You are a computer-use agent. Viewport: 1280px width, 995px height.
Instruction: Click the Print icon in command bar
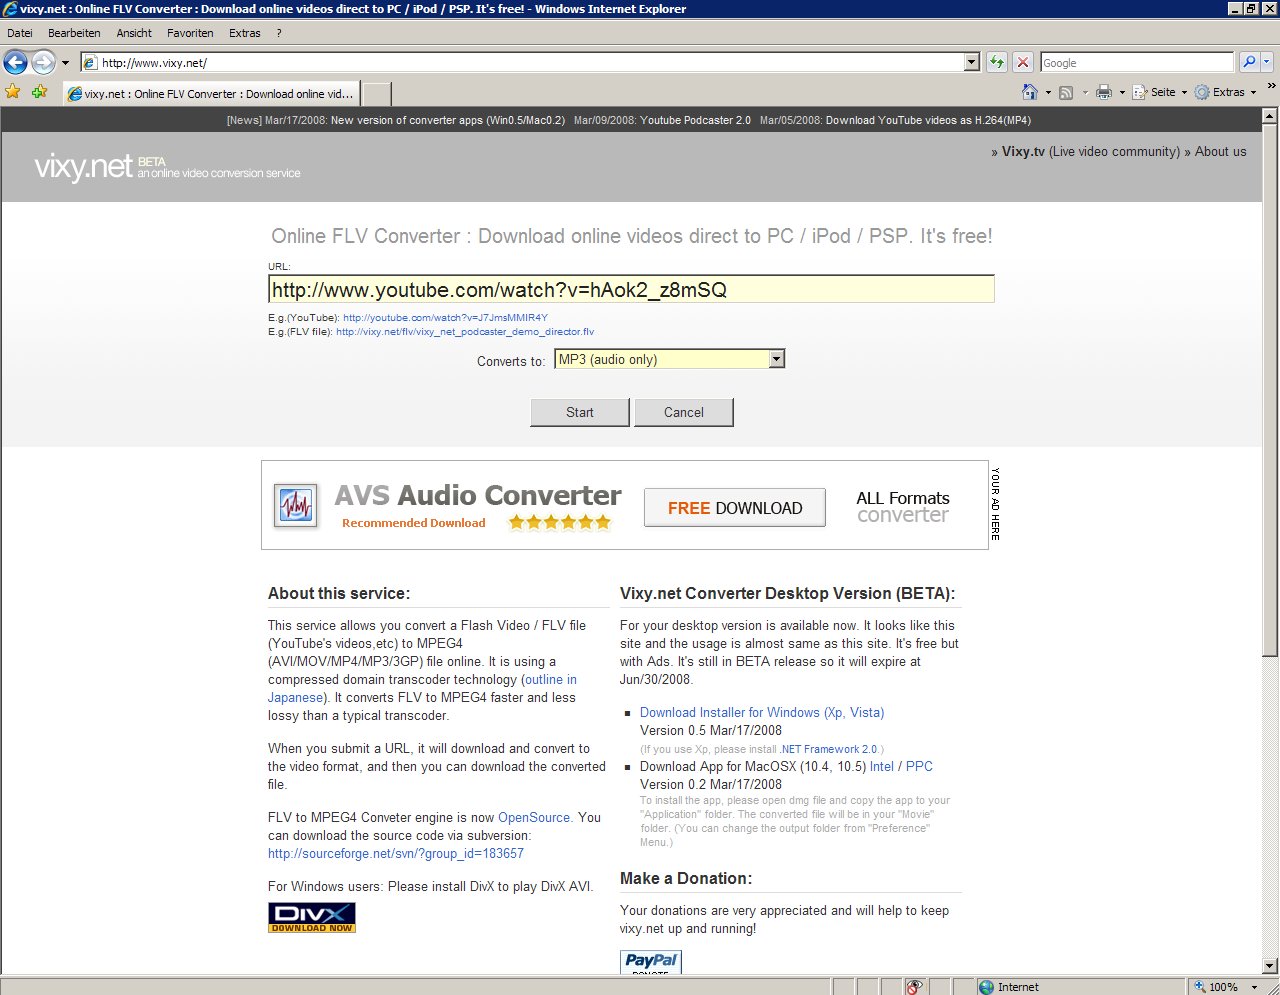tap(1104, 92)
